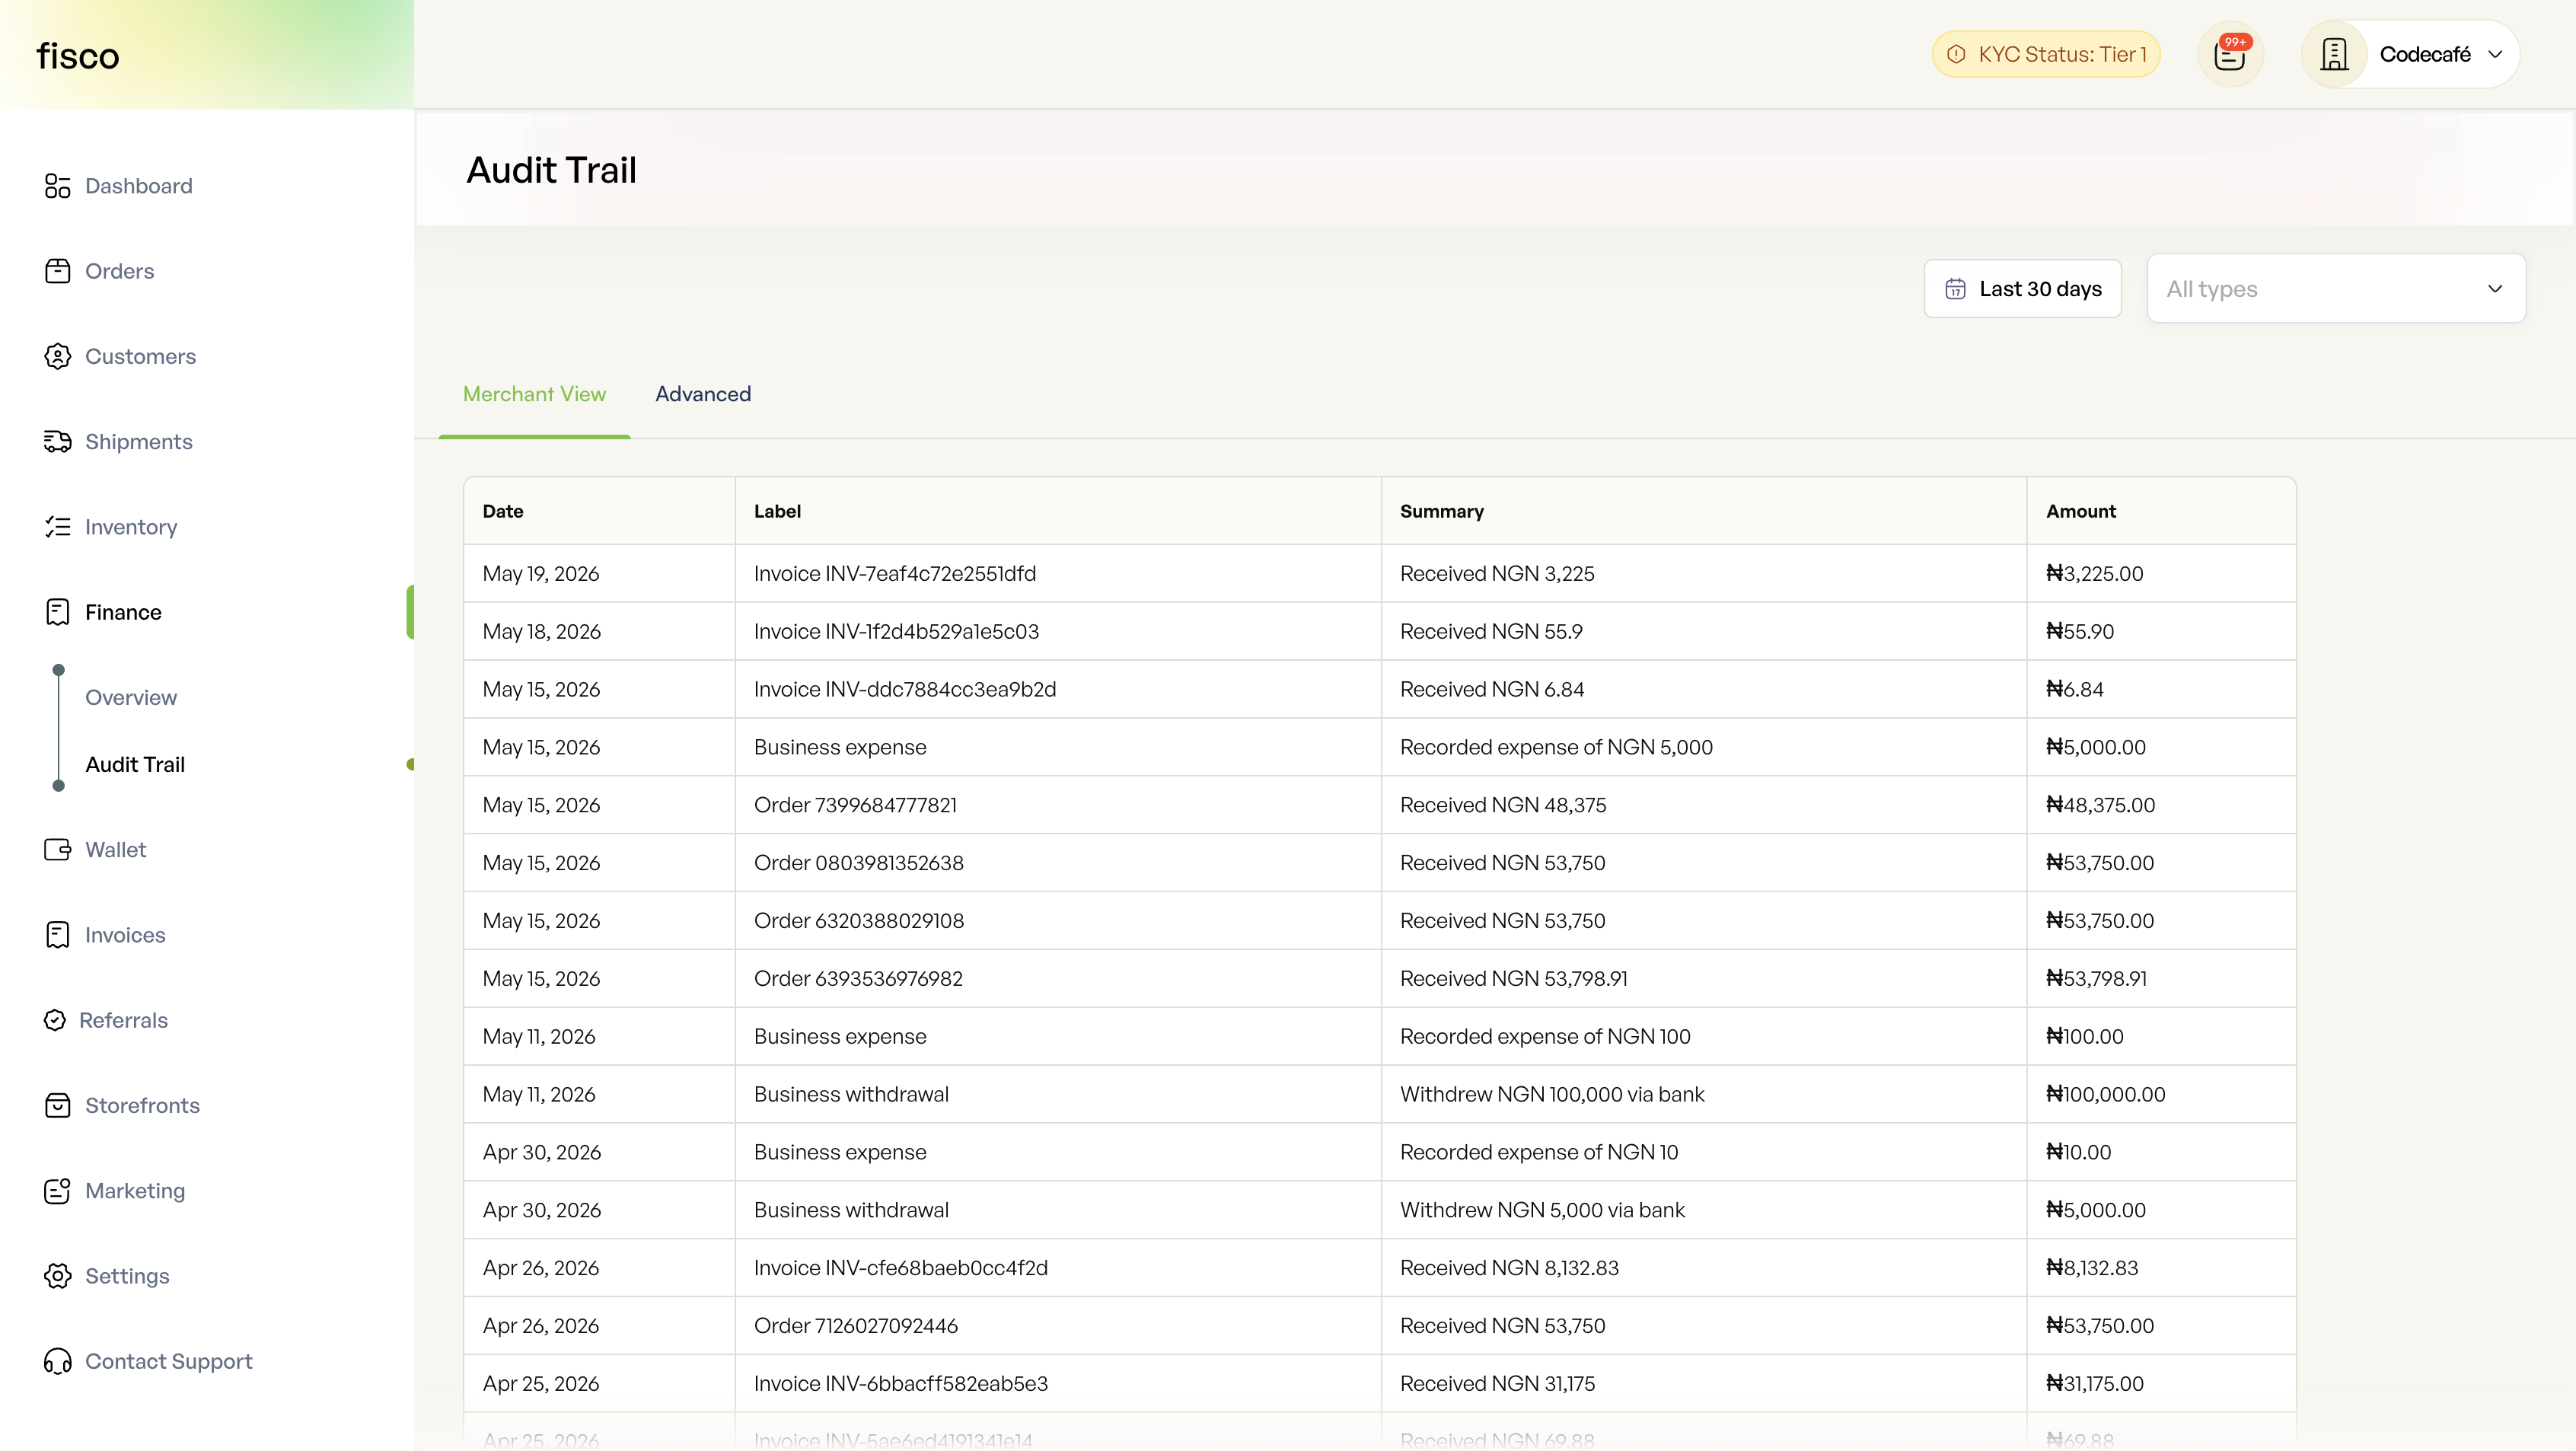
Task: Open the Wallet page link
Action: click(x=116, y=849)
